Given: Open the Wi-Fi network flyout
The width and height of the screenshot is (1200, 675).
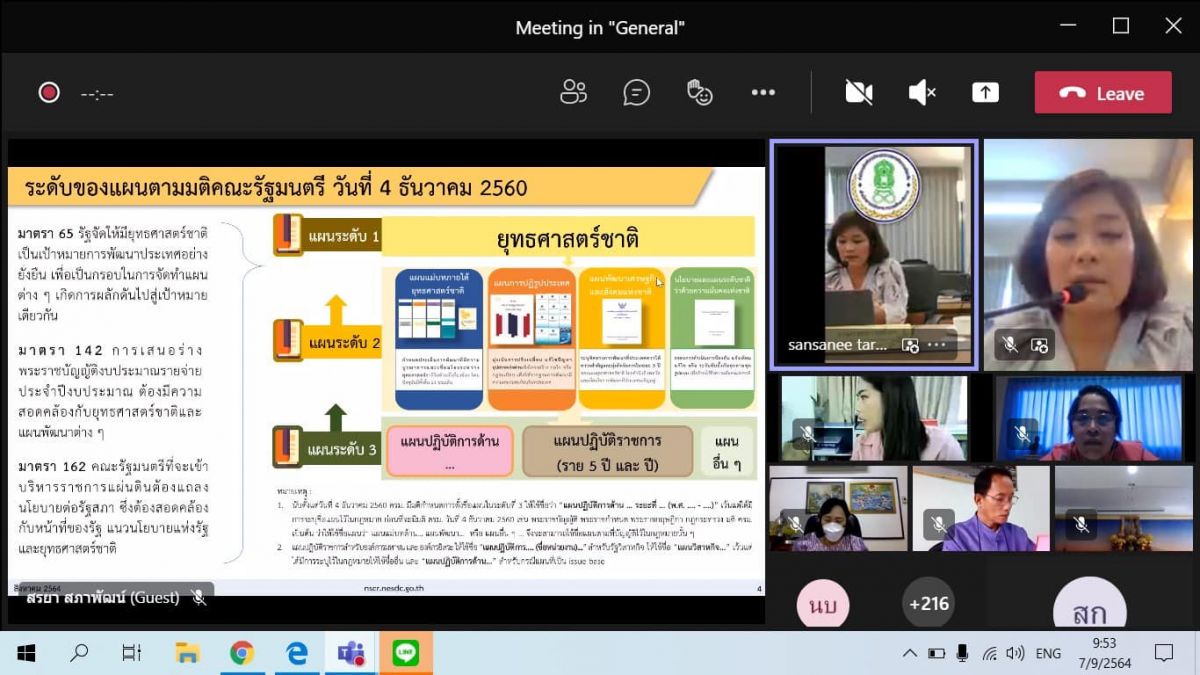Looking at the screenshot, I should click(989, 653).
